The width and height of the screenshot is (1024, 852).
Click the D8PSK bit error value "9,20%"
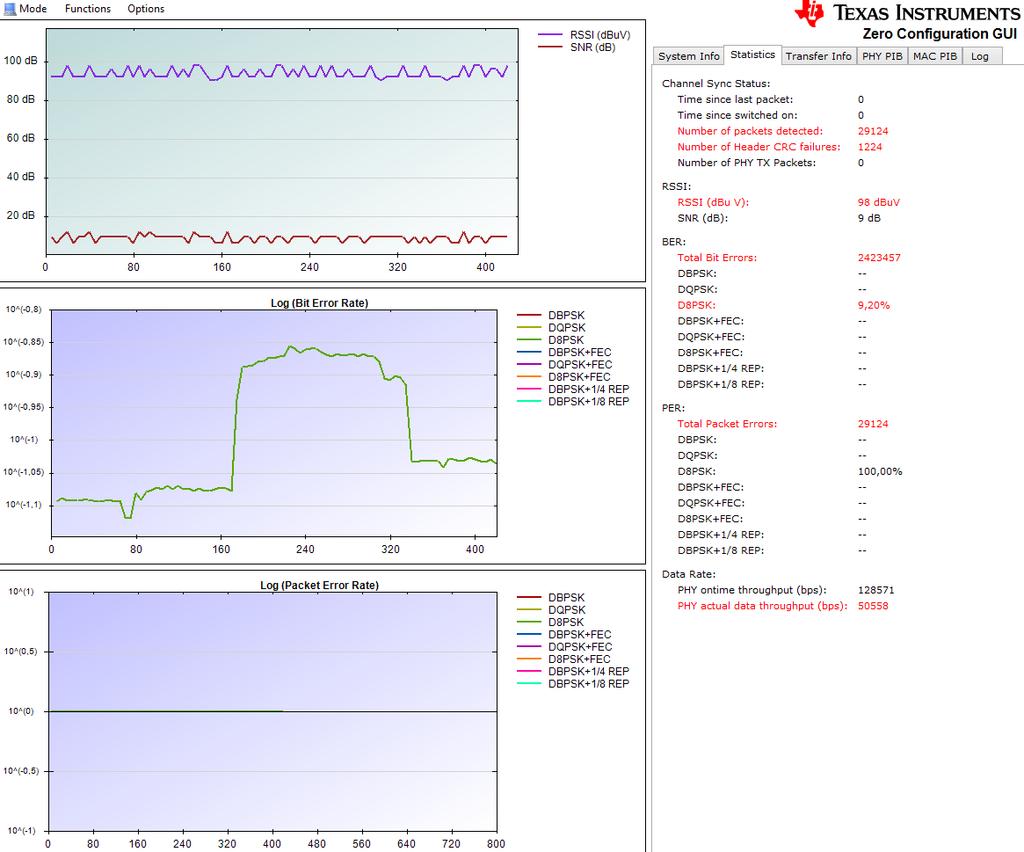tap(874, 306)
